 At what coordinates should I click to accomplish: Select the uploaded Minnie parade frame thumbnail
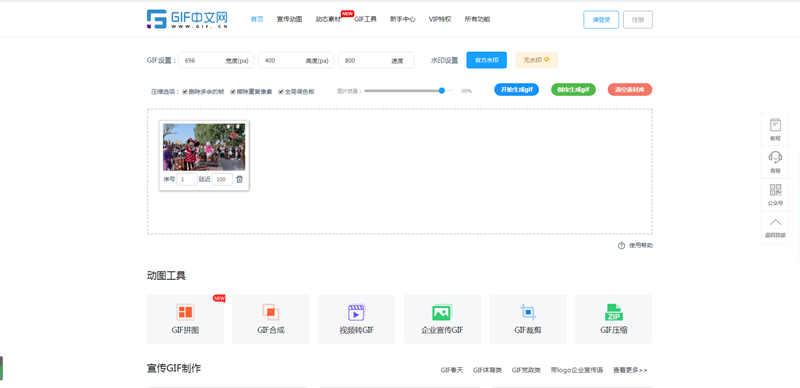204,147
